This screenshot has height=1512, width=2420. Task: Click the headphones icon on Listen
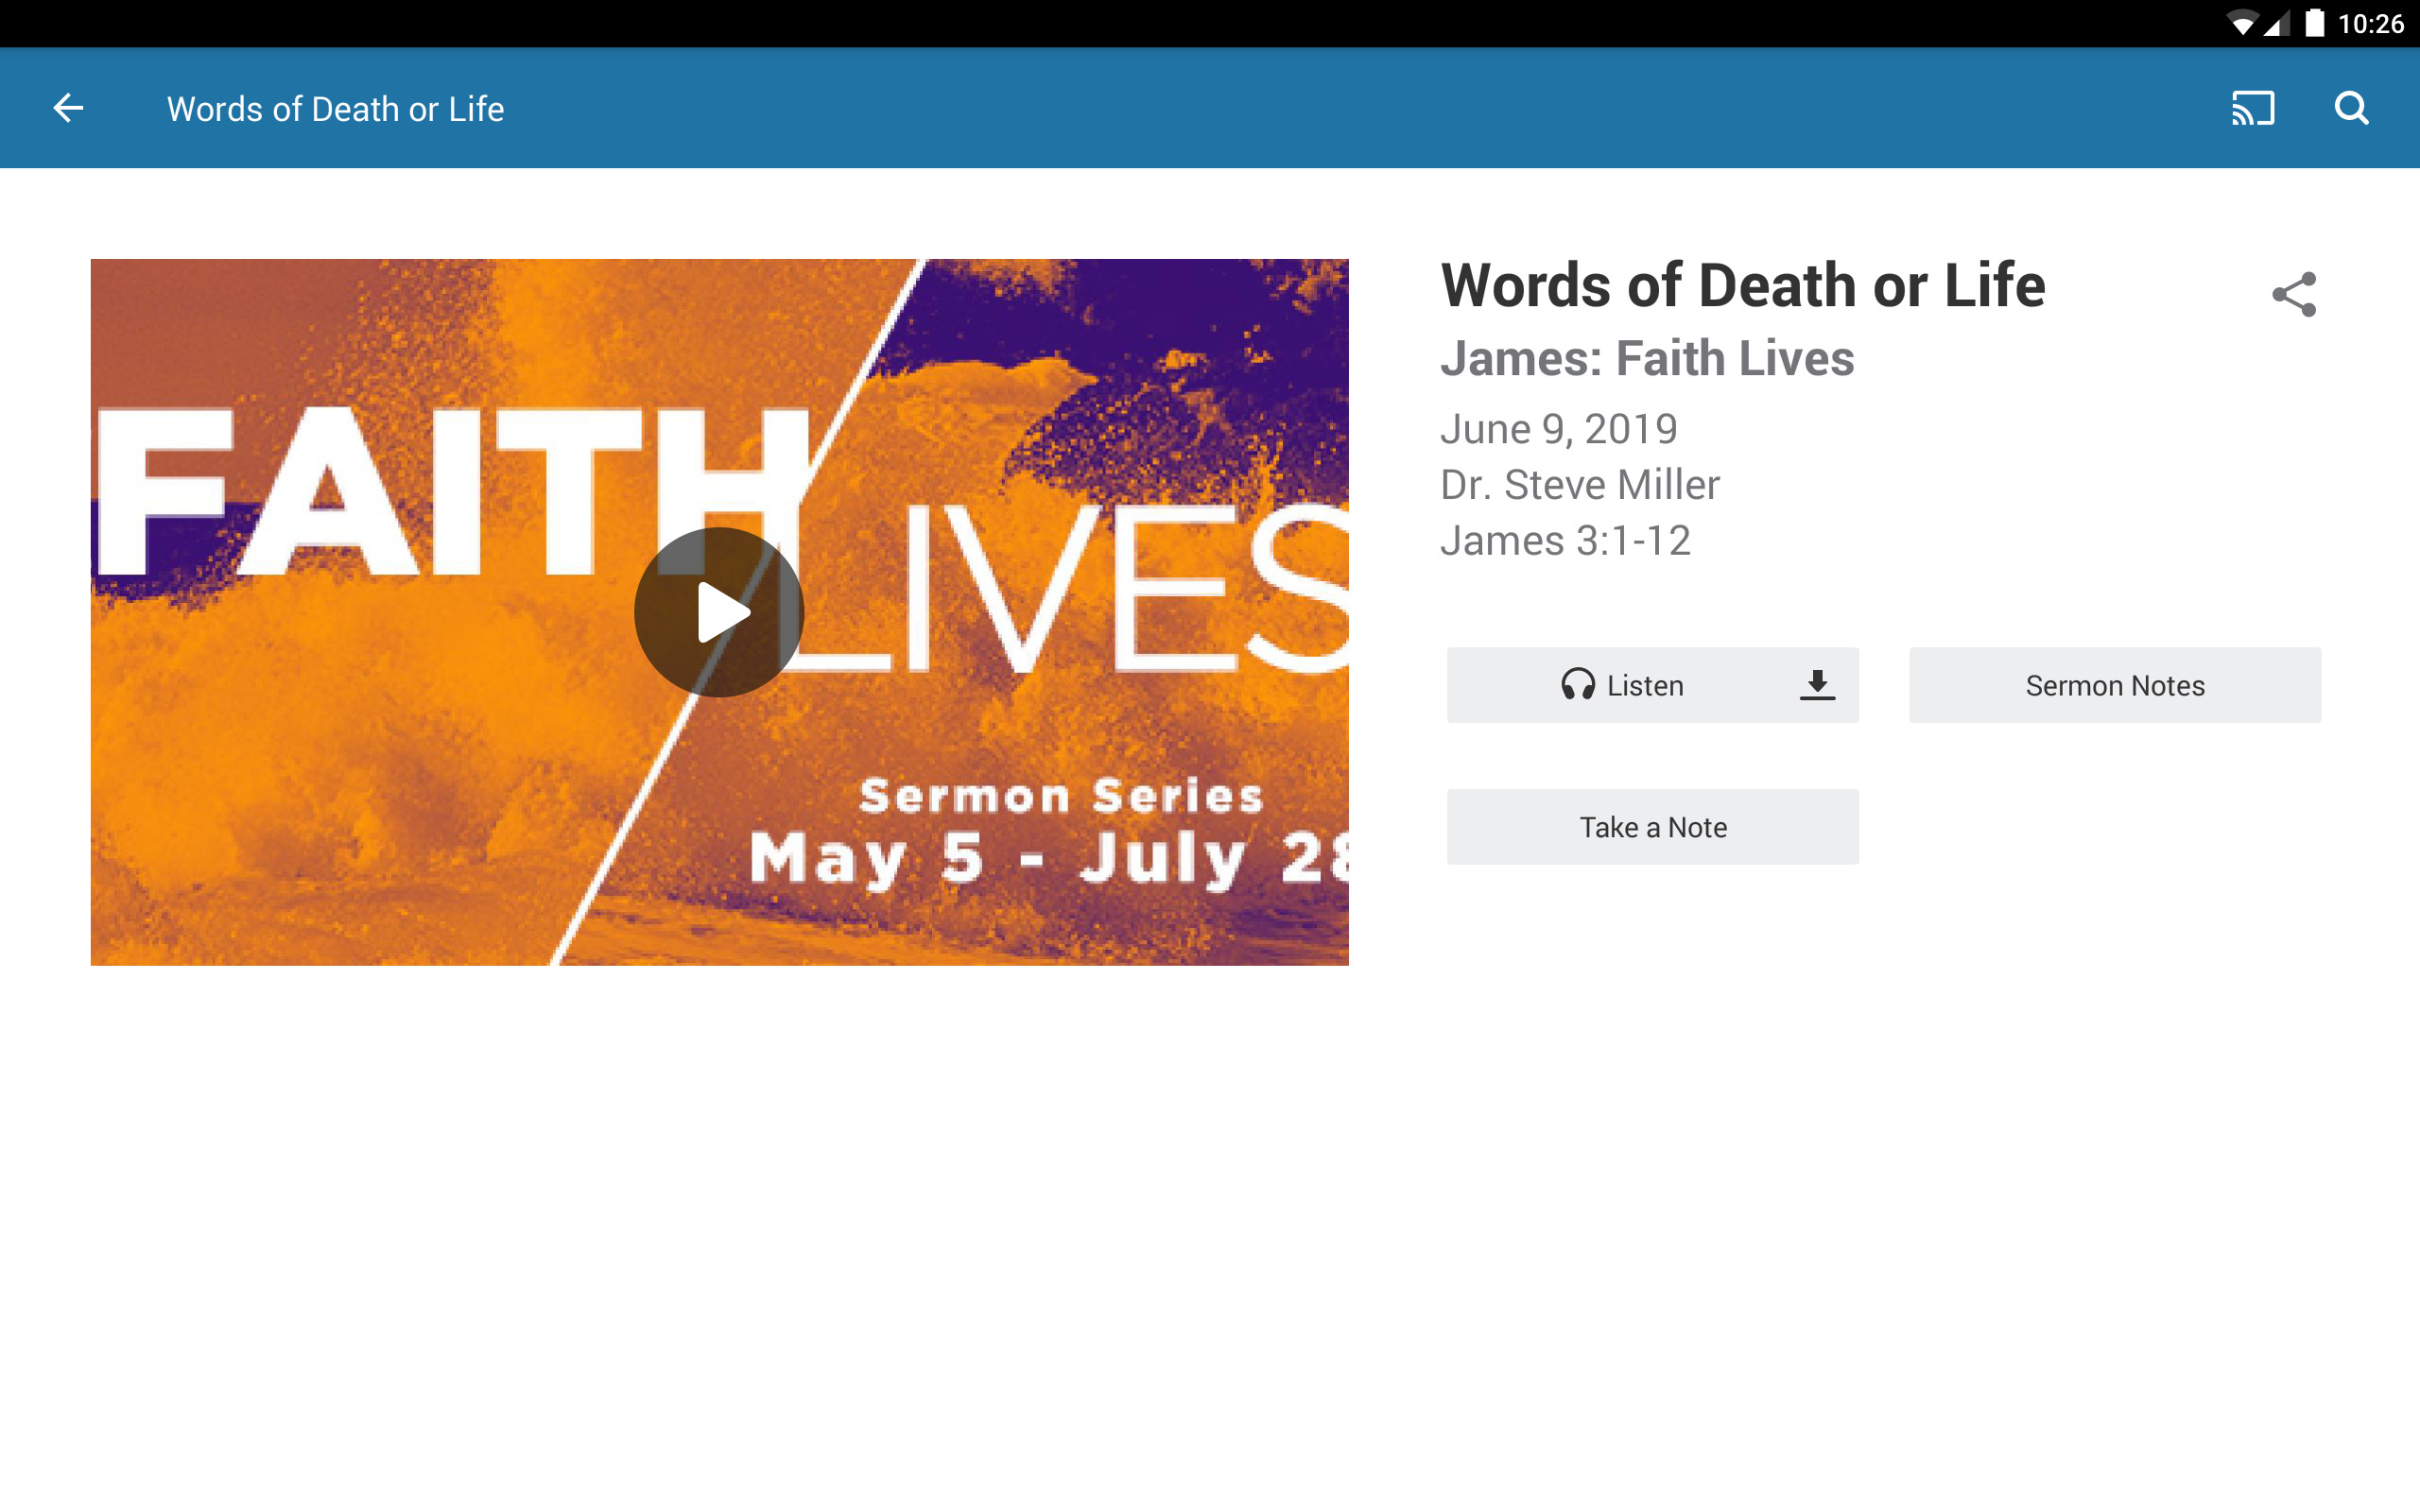pos(1577,685)
